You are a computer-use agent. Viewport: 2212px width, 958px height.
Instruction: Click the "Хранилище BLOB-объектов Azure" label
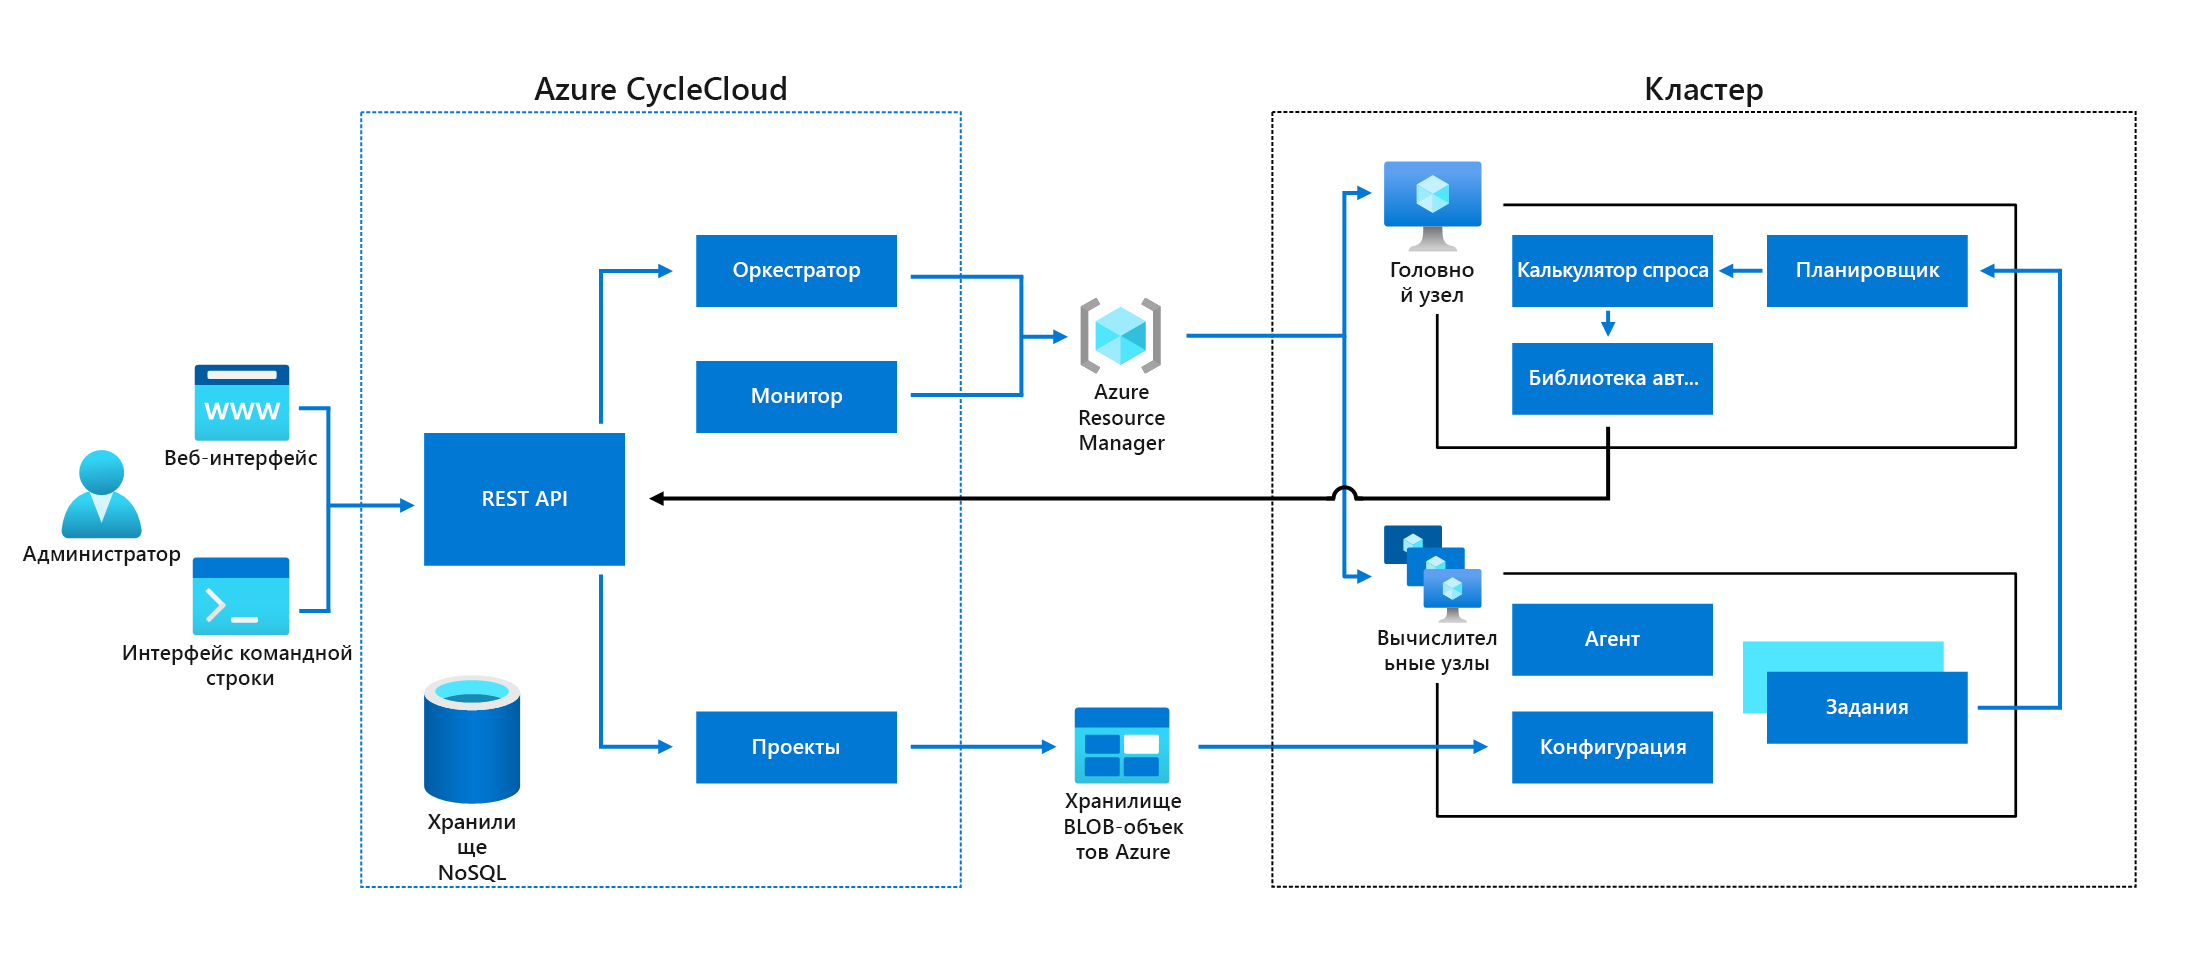pos(1123,826)
